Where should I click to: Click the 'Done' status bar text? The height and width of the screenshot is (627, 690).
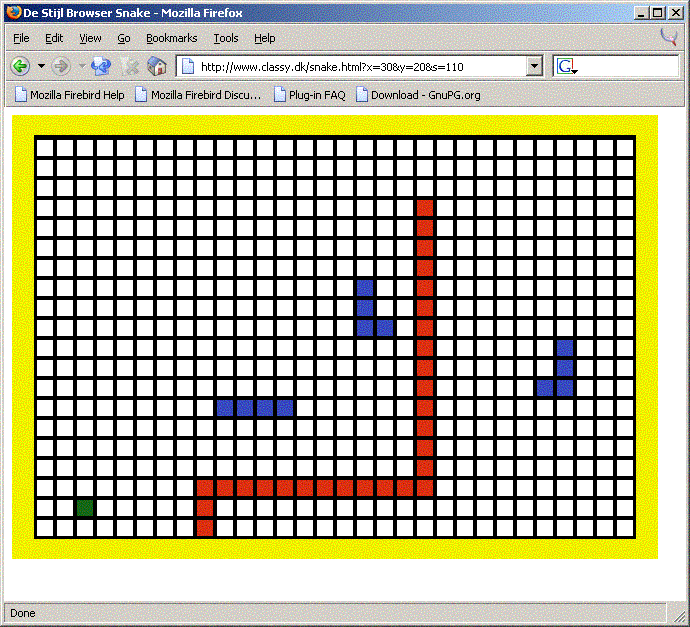coord(23,613)
